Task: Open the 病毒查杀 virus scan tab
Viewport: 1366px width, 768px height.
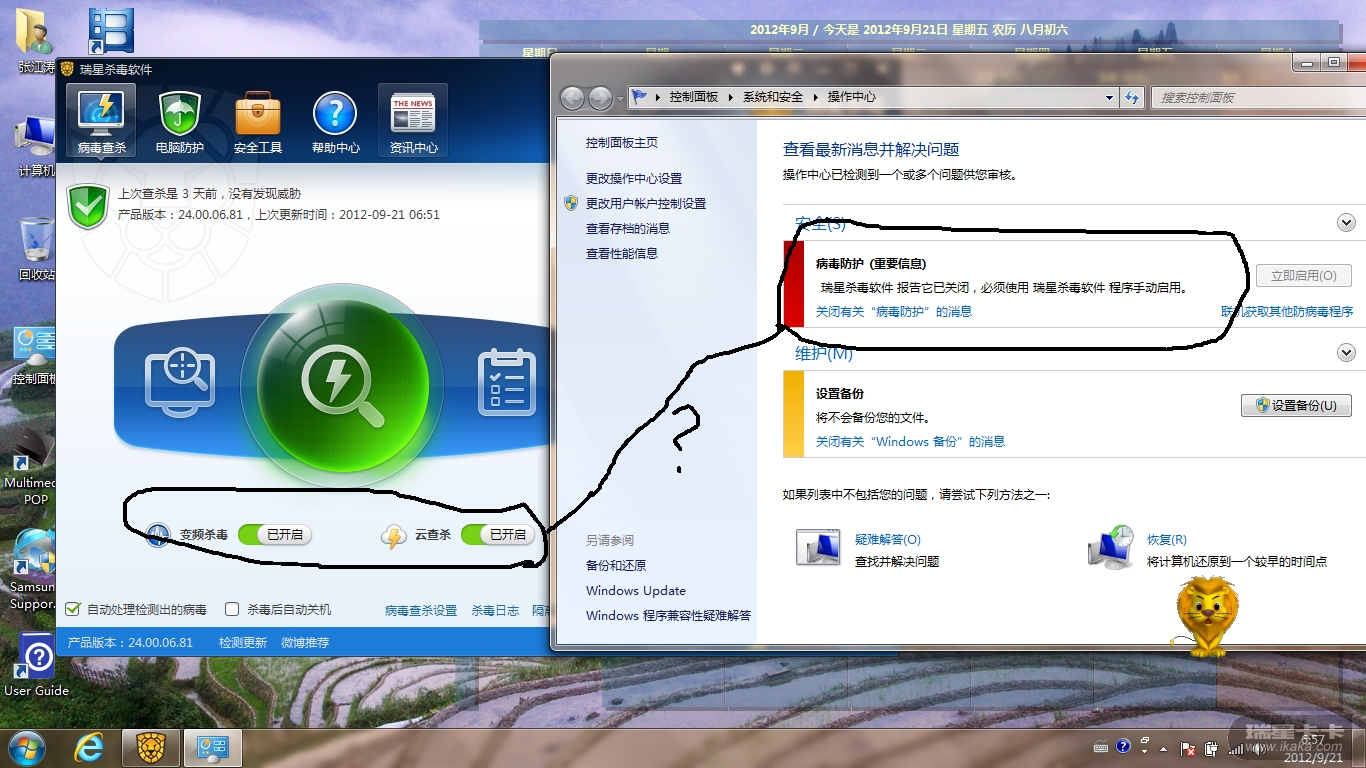Action: pyautogui.click(x=102, y=121)
